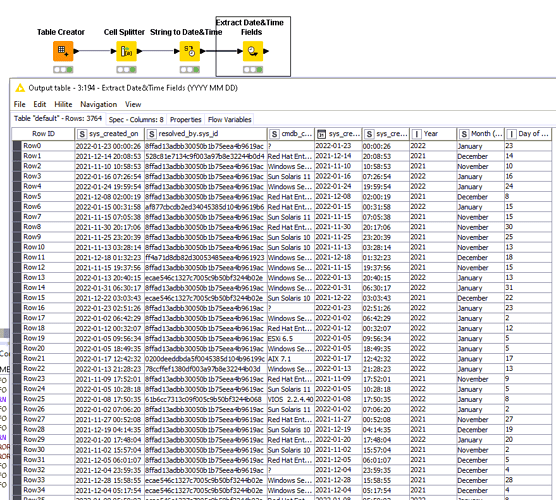Select the Extract Date&Time Fields node icon
The width and height of the screenshot is (556, 500).
coord(253,51)
